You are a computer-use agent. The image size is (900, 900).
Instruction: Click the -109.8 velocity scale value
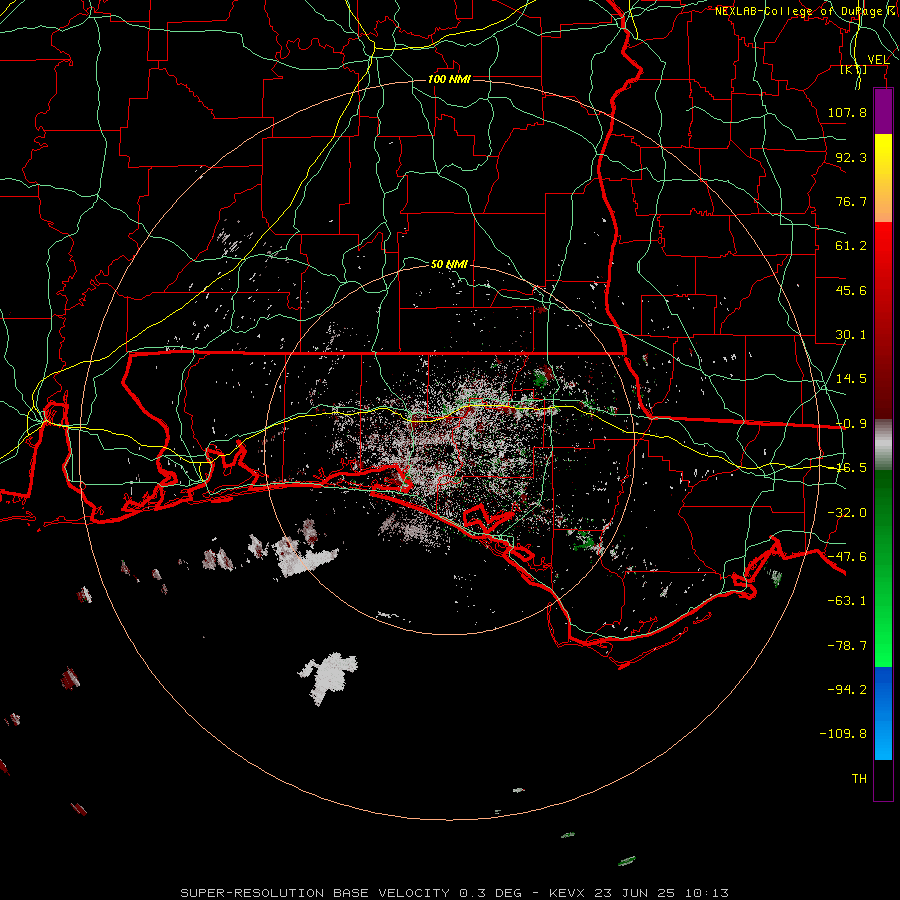[843, 734]
